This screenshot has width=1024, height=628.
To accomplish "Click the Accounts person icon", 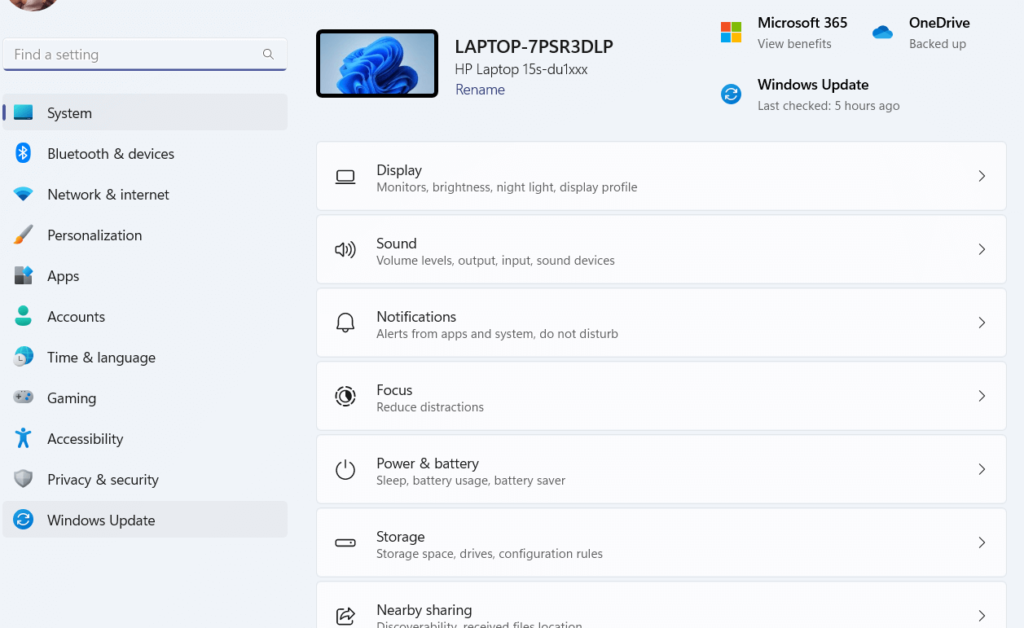I will (x=24, y=316).
